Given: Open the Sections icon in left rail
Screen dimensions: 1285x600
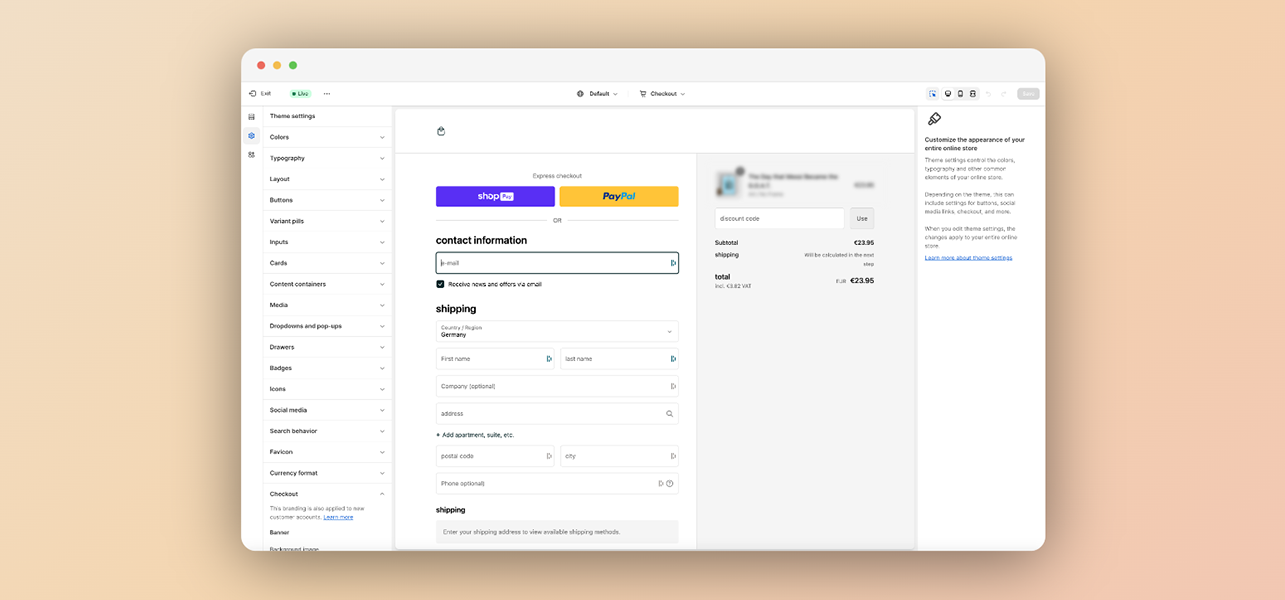Looking at the screenshot, I should click(x=252, y=117).
